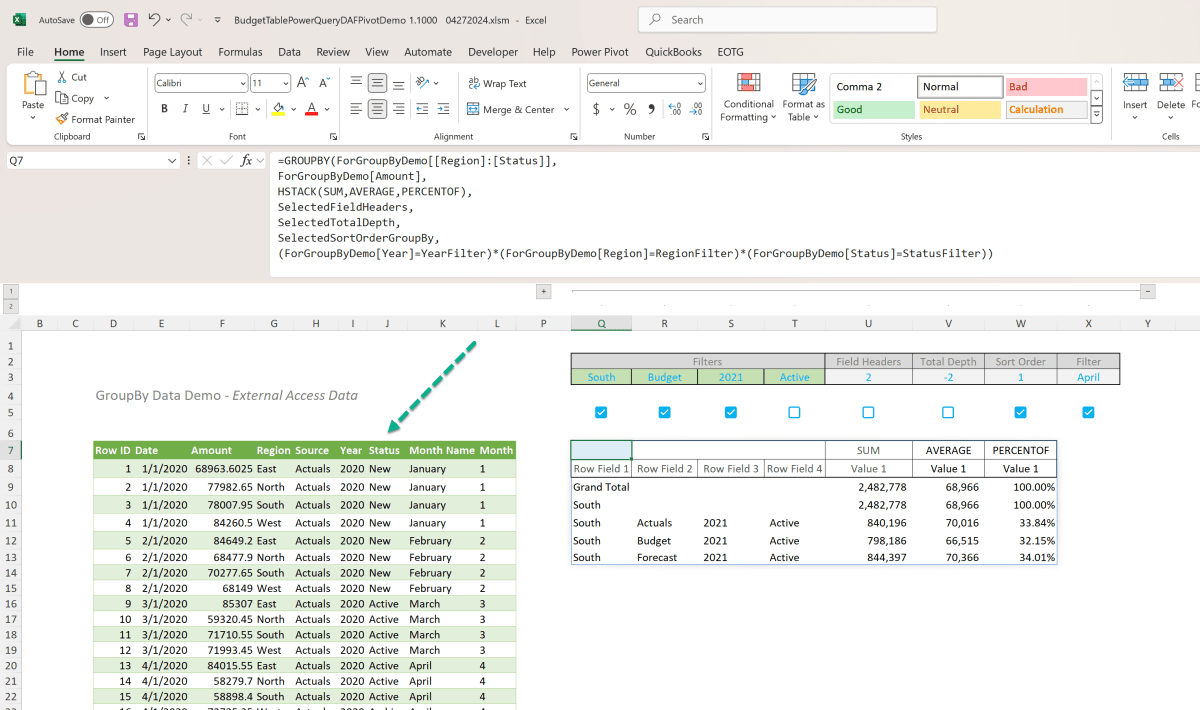1200x710 pixels.
Task: Check the empty checkbox under Active filter
Action: tap(794, 412)
